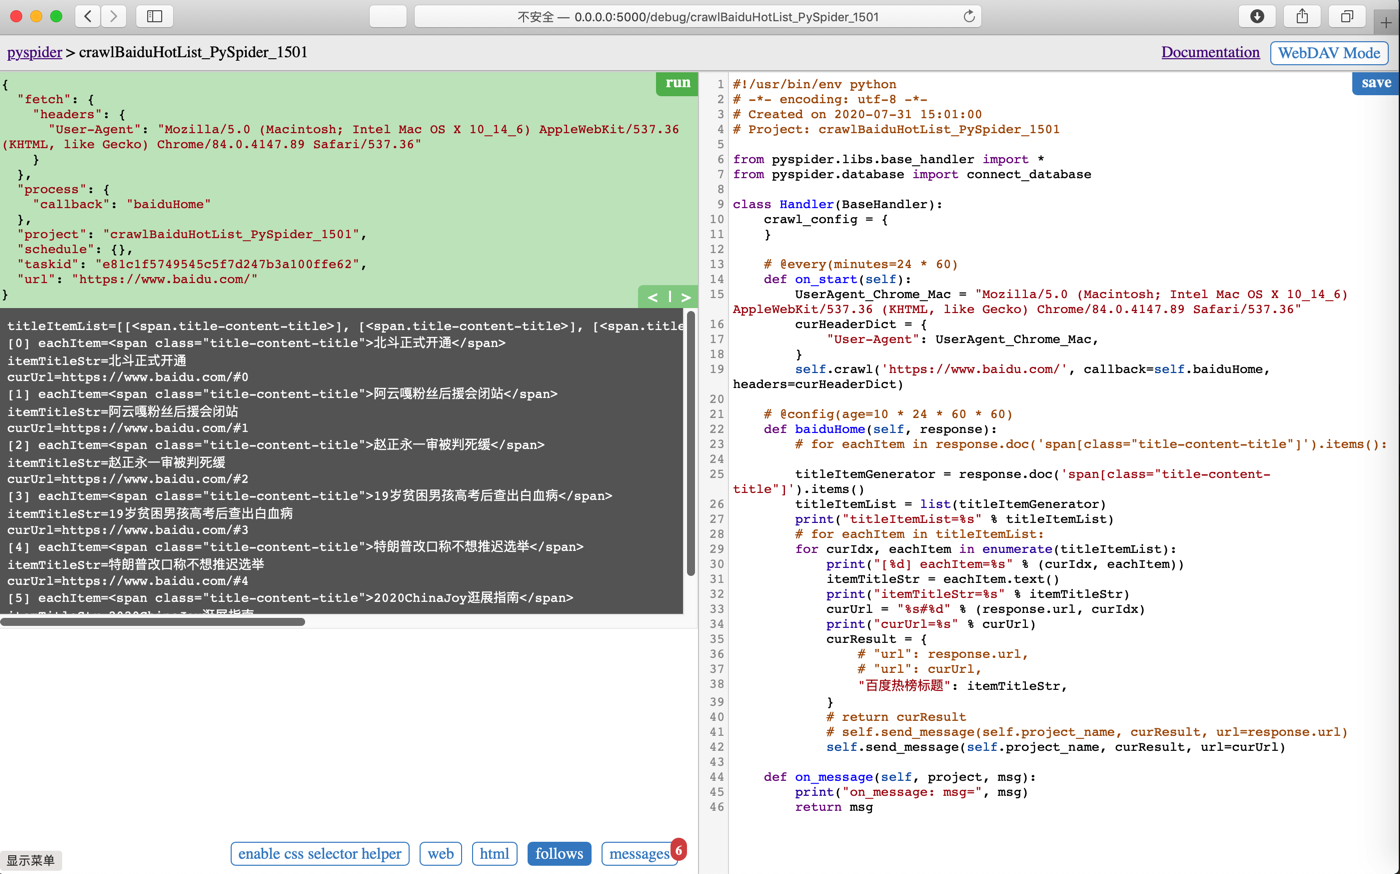Go forward with Safari forward arrow
The width and height of the screenshot is (1400, 874).
coord(114,16)
